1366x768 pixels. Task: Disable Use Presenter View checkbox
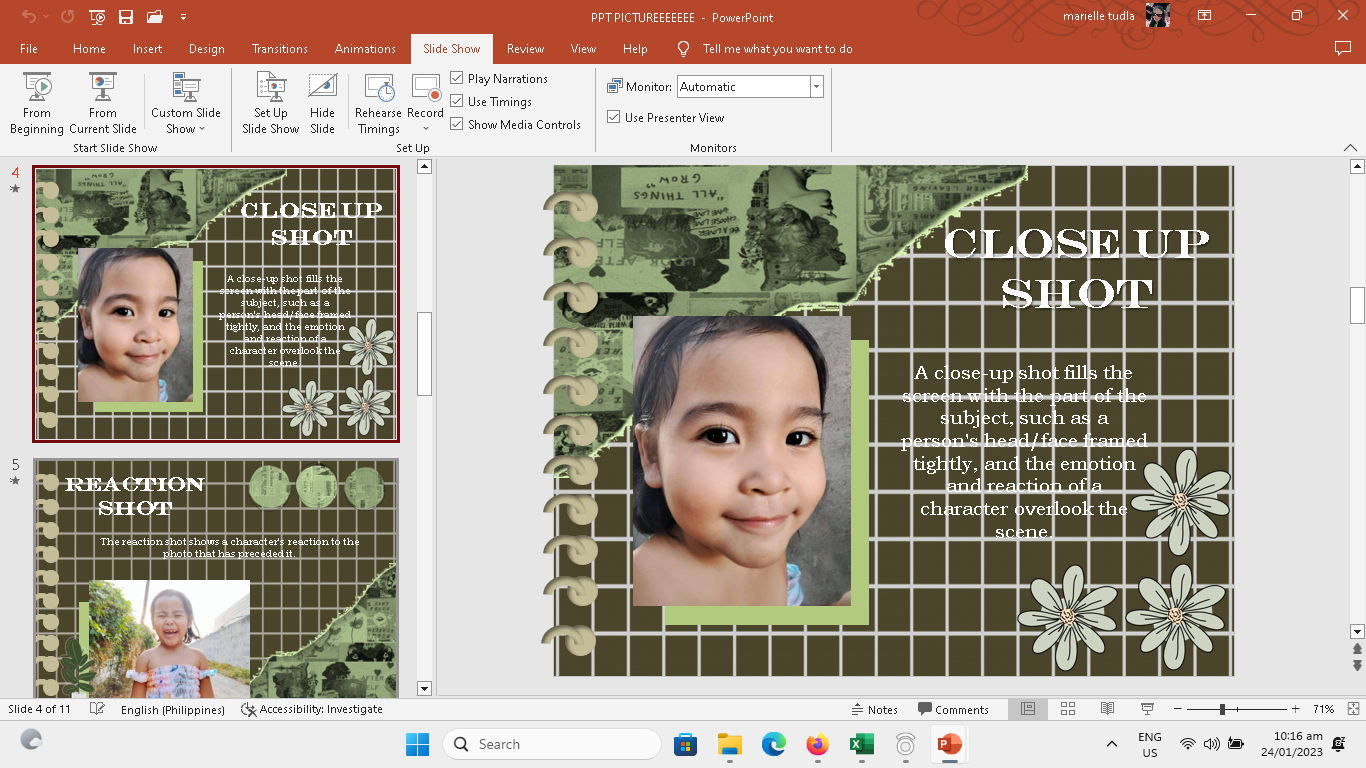[614, 117]
